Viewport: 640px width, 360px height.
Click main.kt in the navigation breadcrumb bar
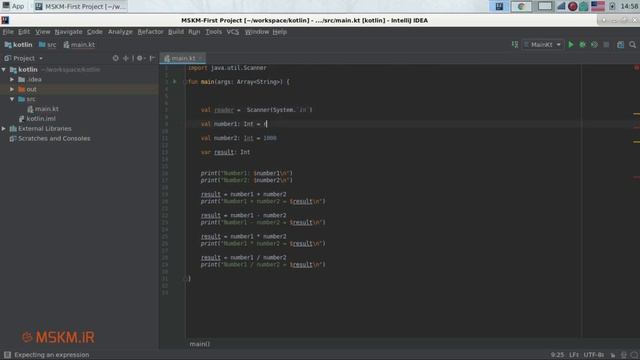[x=79, y=44]
